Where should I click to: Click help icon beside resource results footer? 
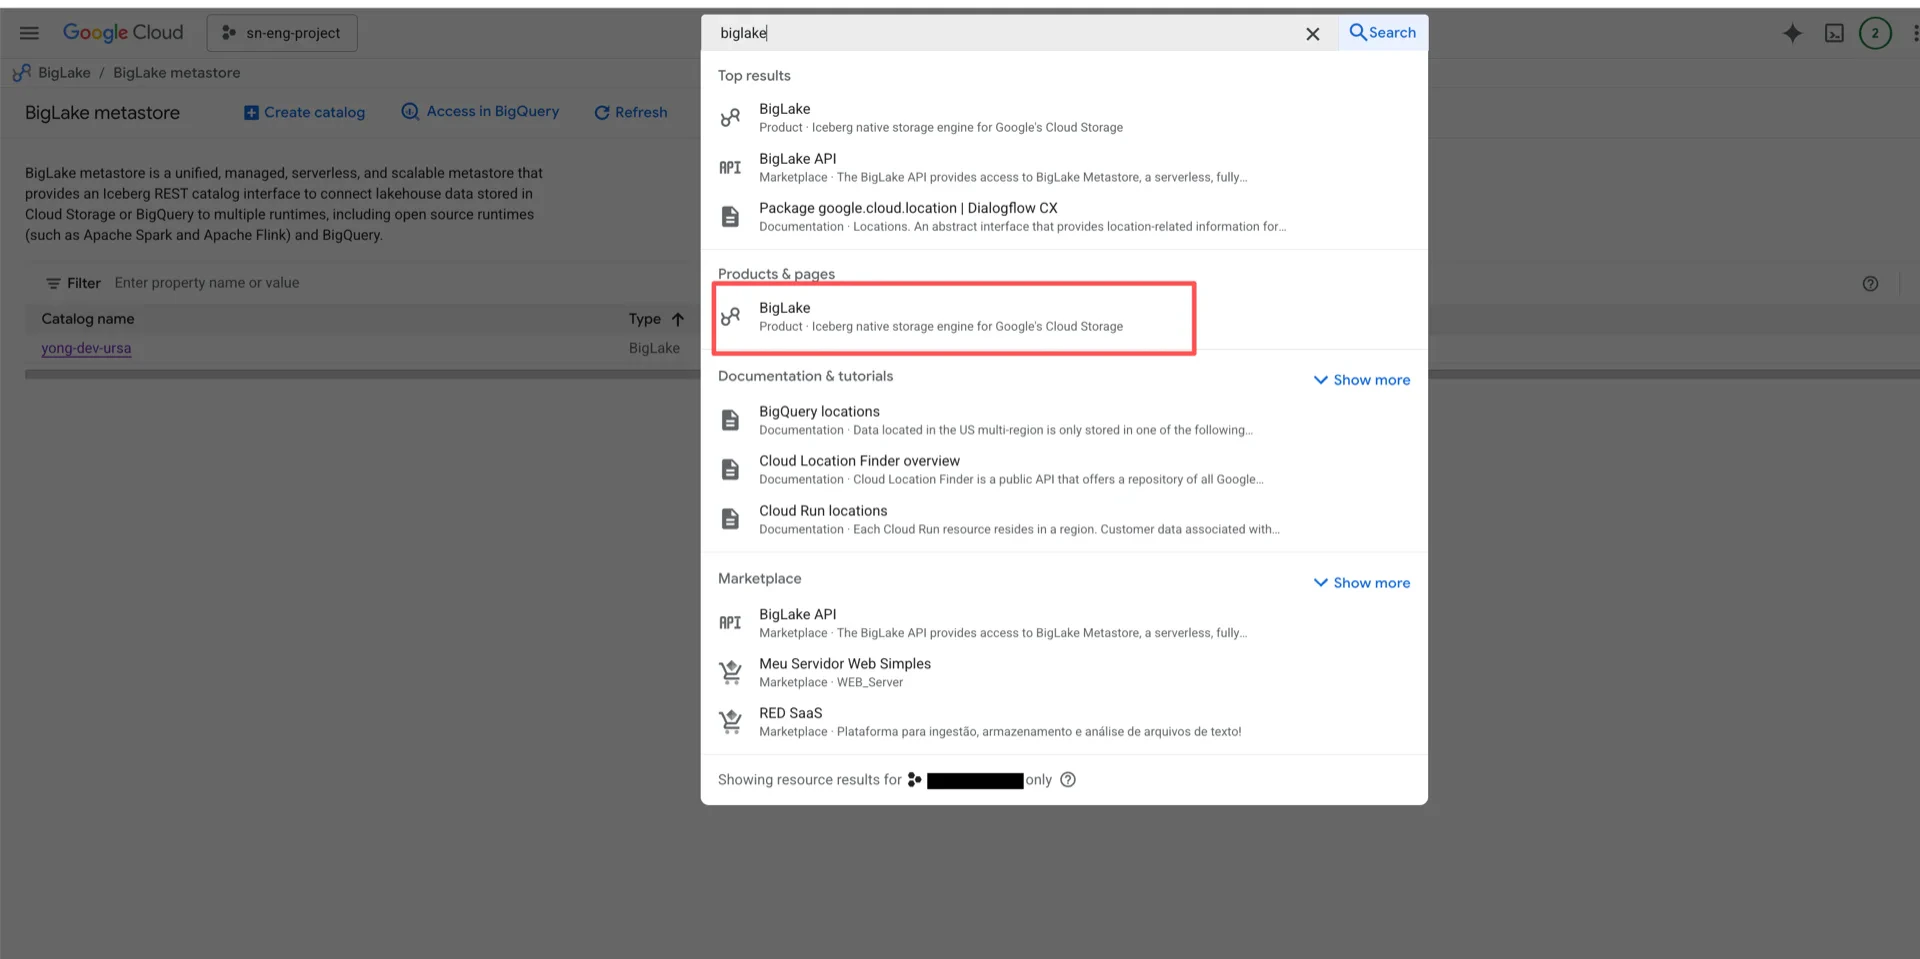pyautogui.click(x=1068, y=780)
